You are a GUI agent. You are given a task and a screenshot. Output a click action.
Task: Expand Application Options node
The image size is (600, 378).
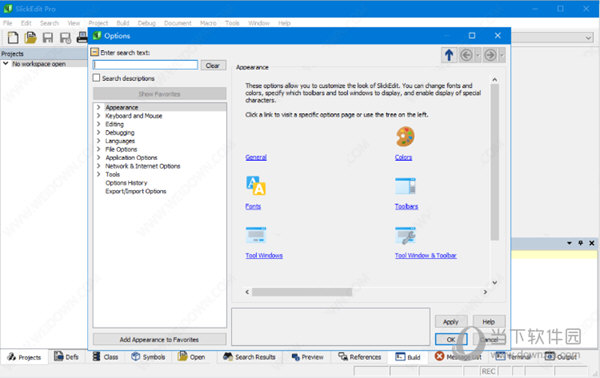[x=99, y=158]
